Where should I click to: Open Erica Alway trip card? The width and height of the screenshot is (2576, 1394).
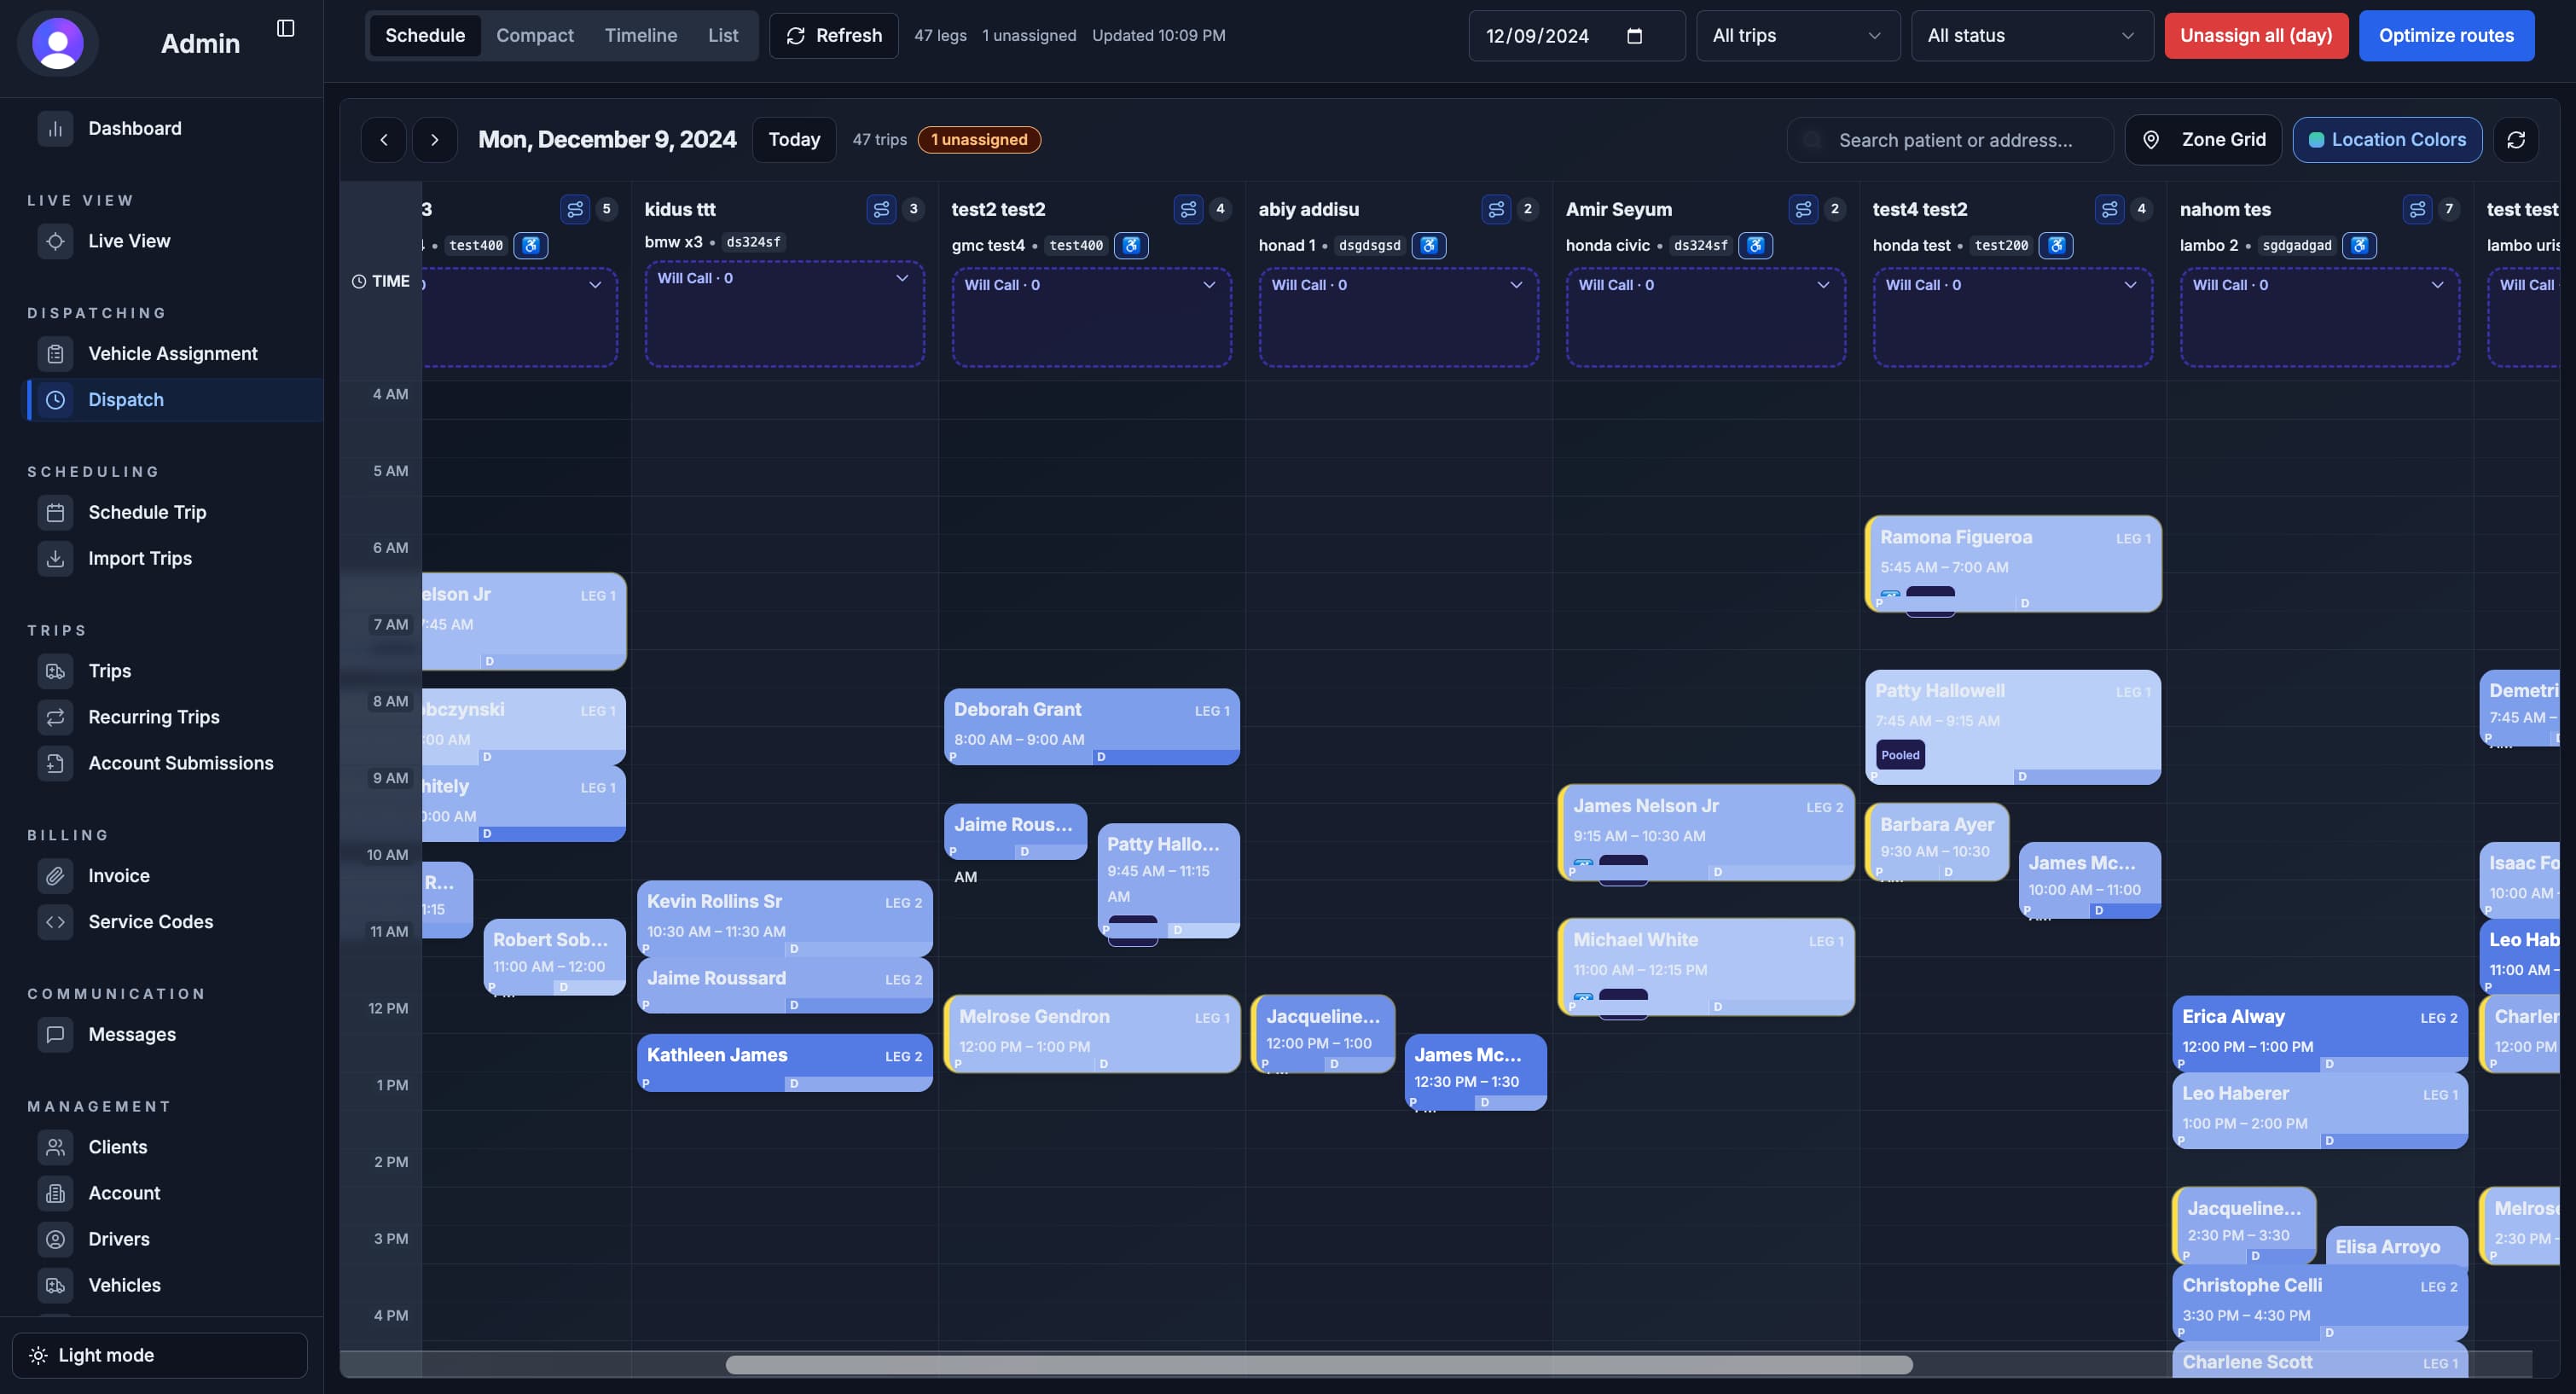2319,1033
